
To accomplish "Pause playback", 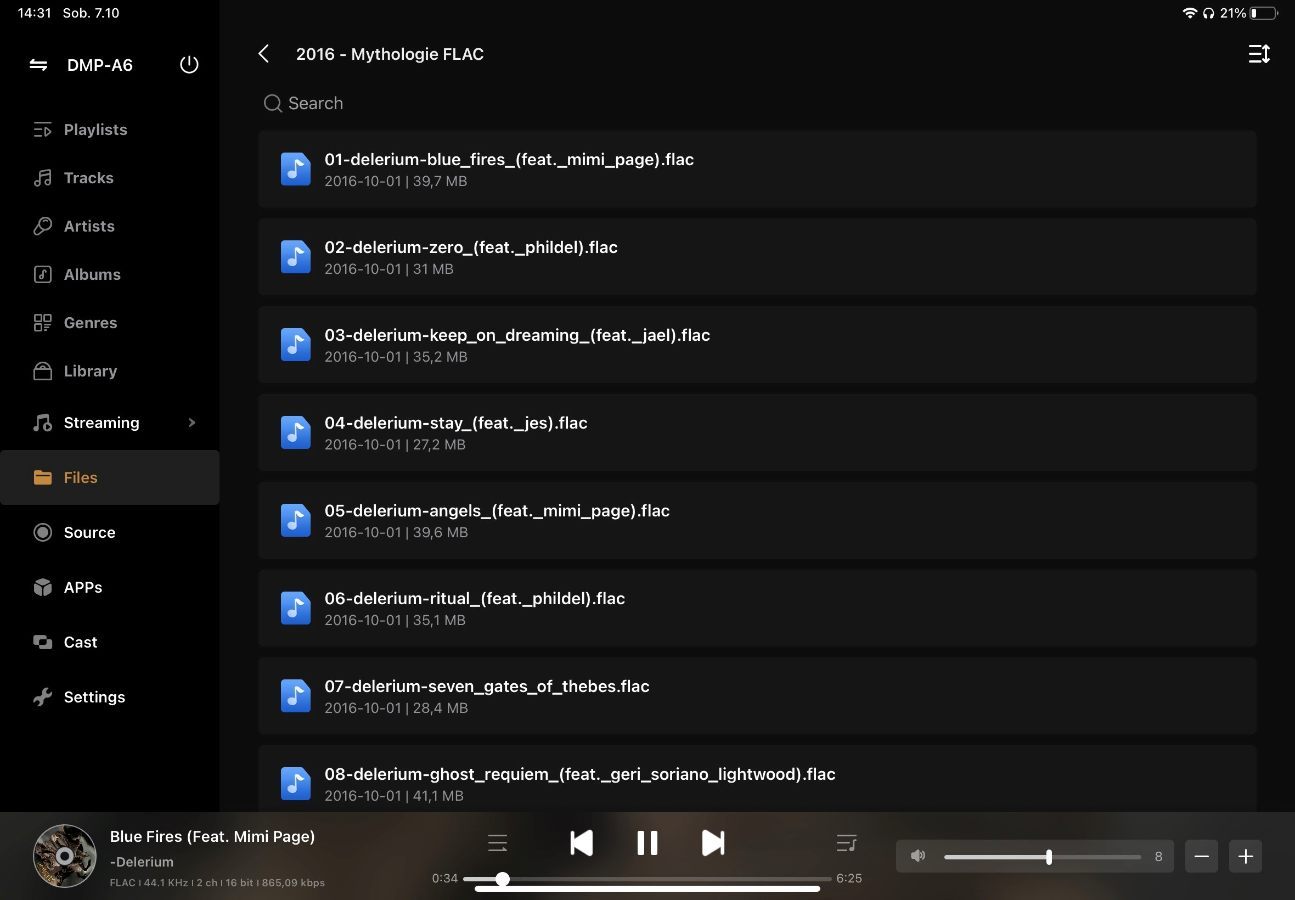I will point(647,843).
